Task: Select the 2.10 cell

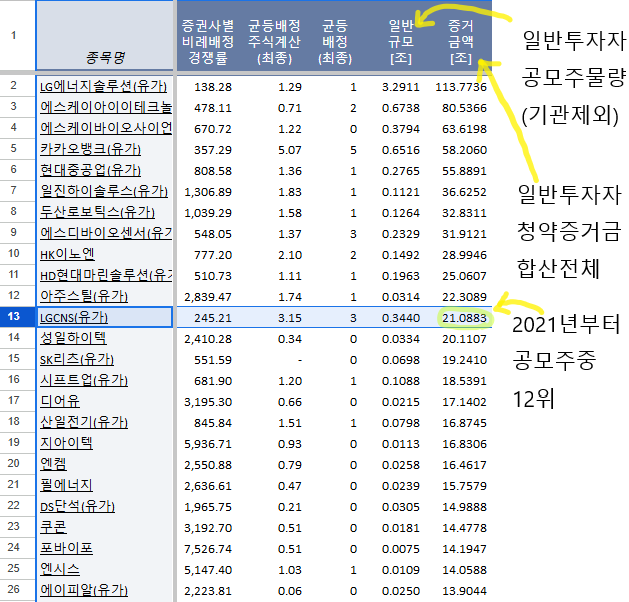Action: pyautogui.click(x=290, y=255)
